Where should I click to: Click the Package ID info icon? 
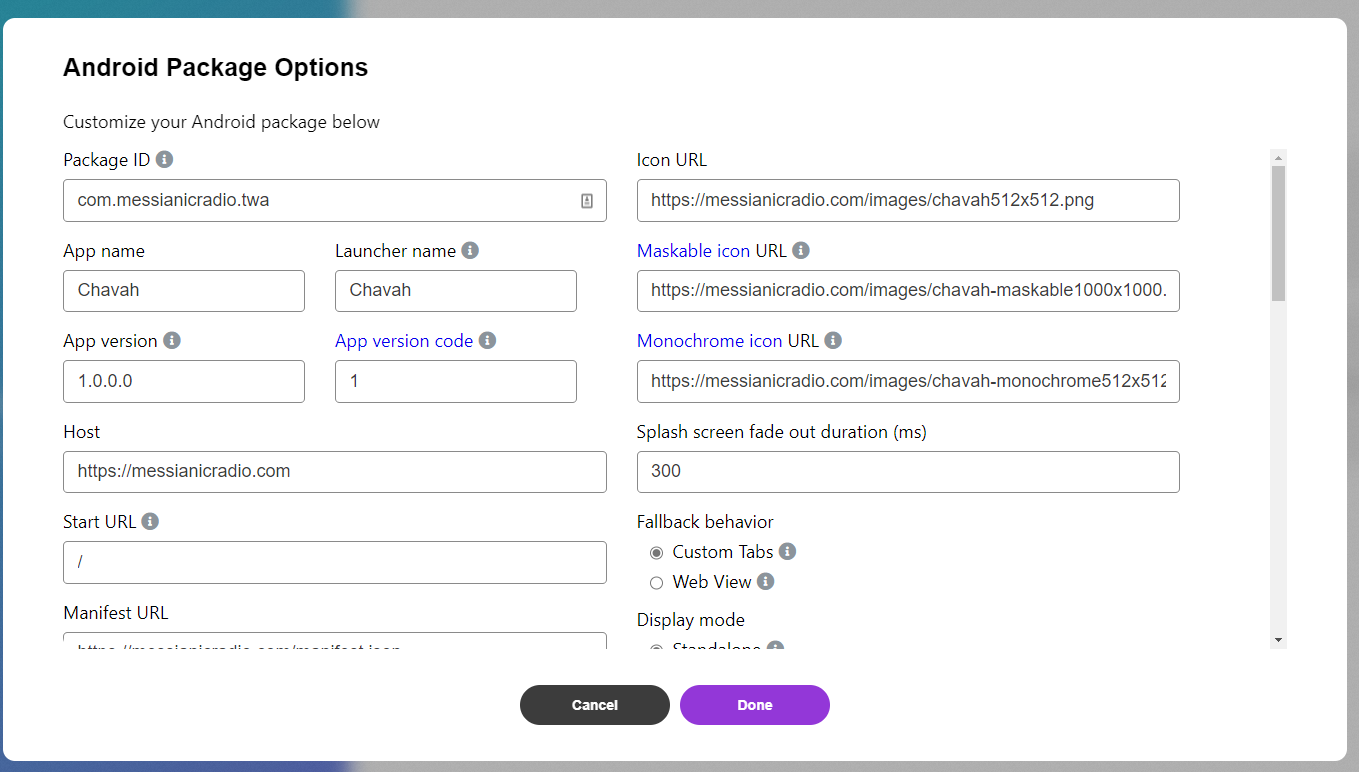(164, 159)
